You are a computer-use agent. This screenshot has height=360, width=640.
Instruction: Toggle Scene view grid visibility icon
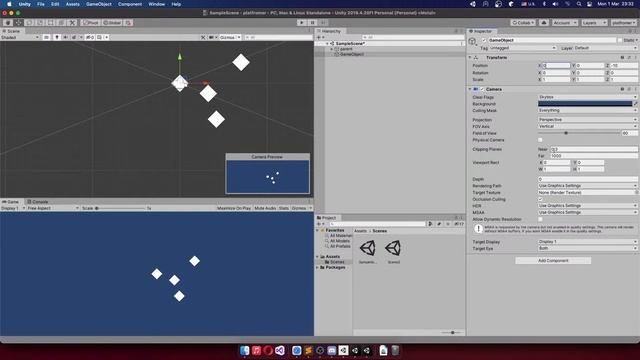[99, 37]
